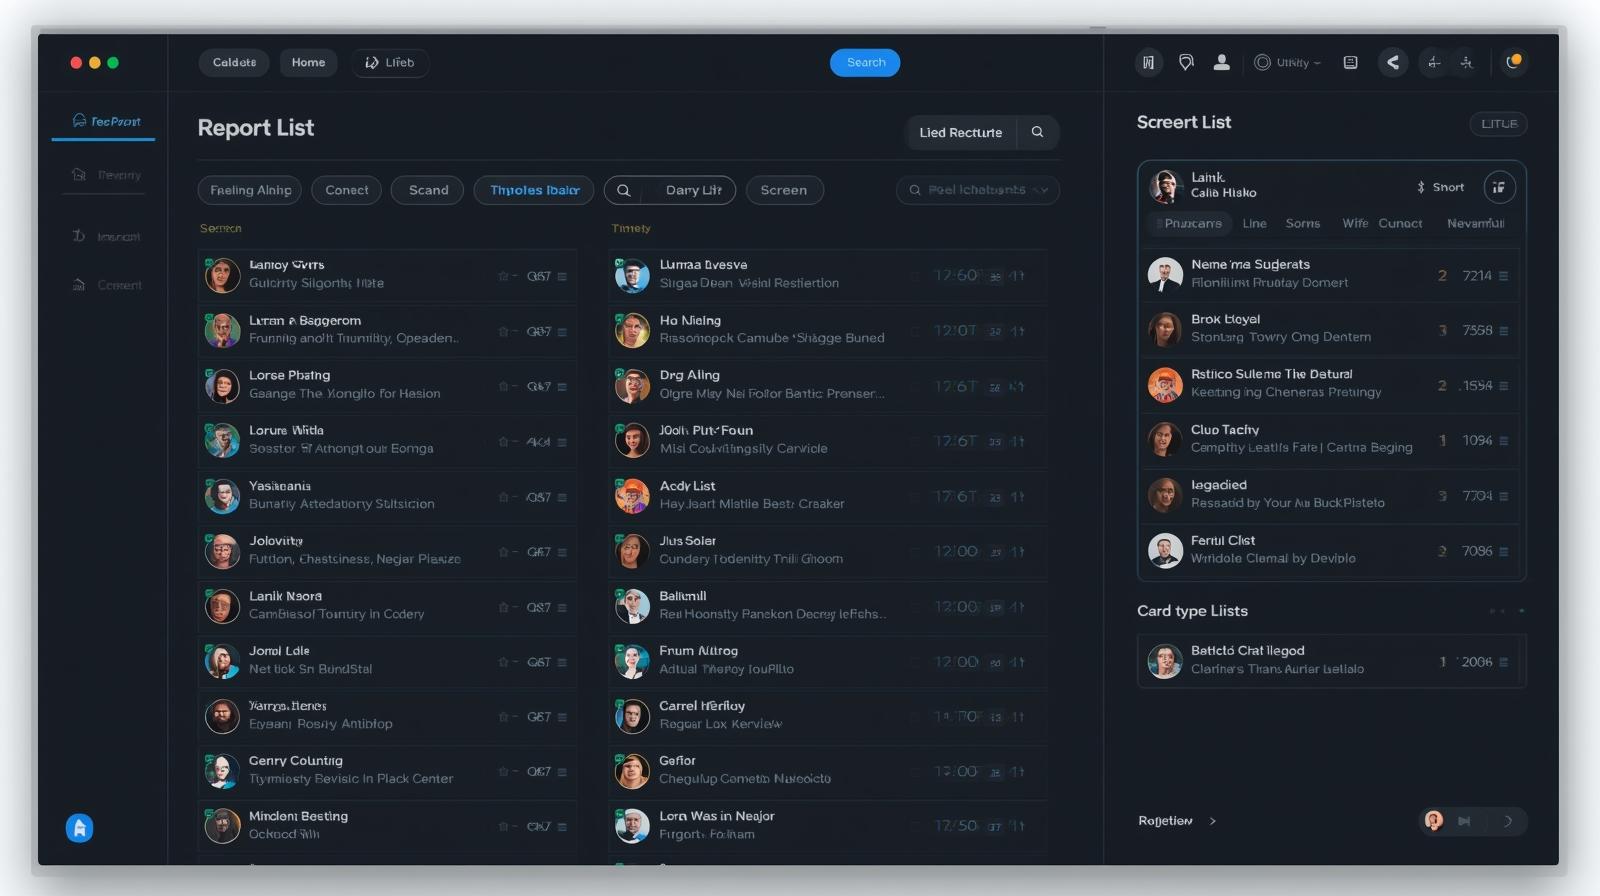Click the blue Search button

coord(865,62)
